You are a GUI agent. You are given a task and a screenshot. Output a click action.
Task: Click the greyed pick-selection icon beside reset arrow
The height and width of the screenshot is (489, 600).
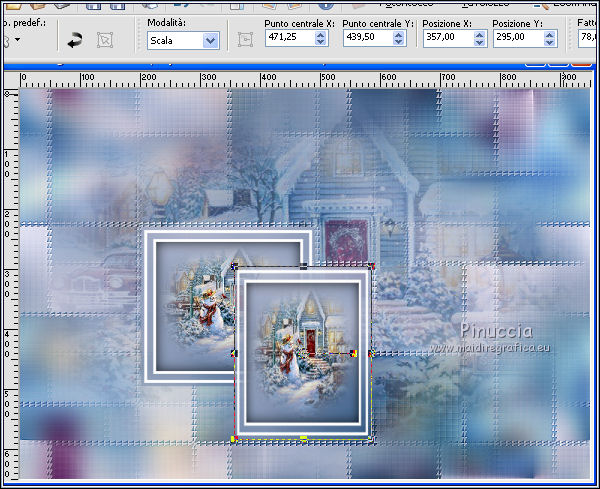[105, 40]
